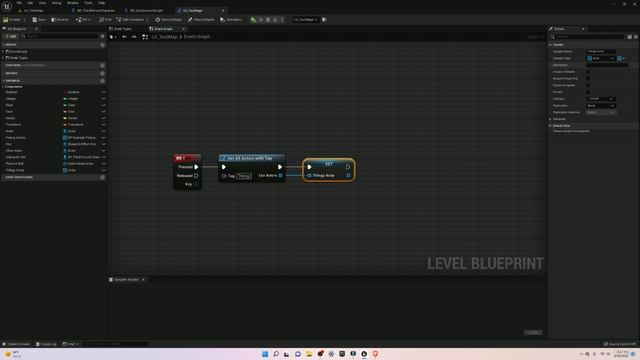Image resolution: width=640 pixels, height=360 pixels.
Task: Expand the Node Types tree item
Action: tap(3, 58)
